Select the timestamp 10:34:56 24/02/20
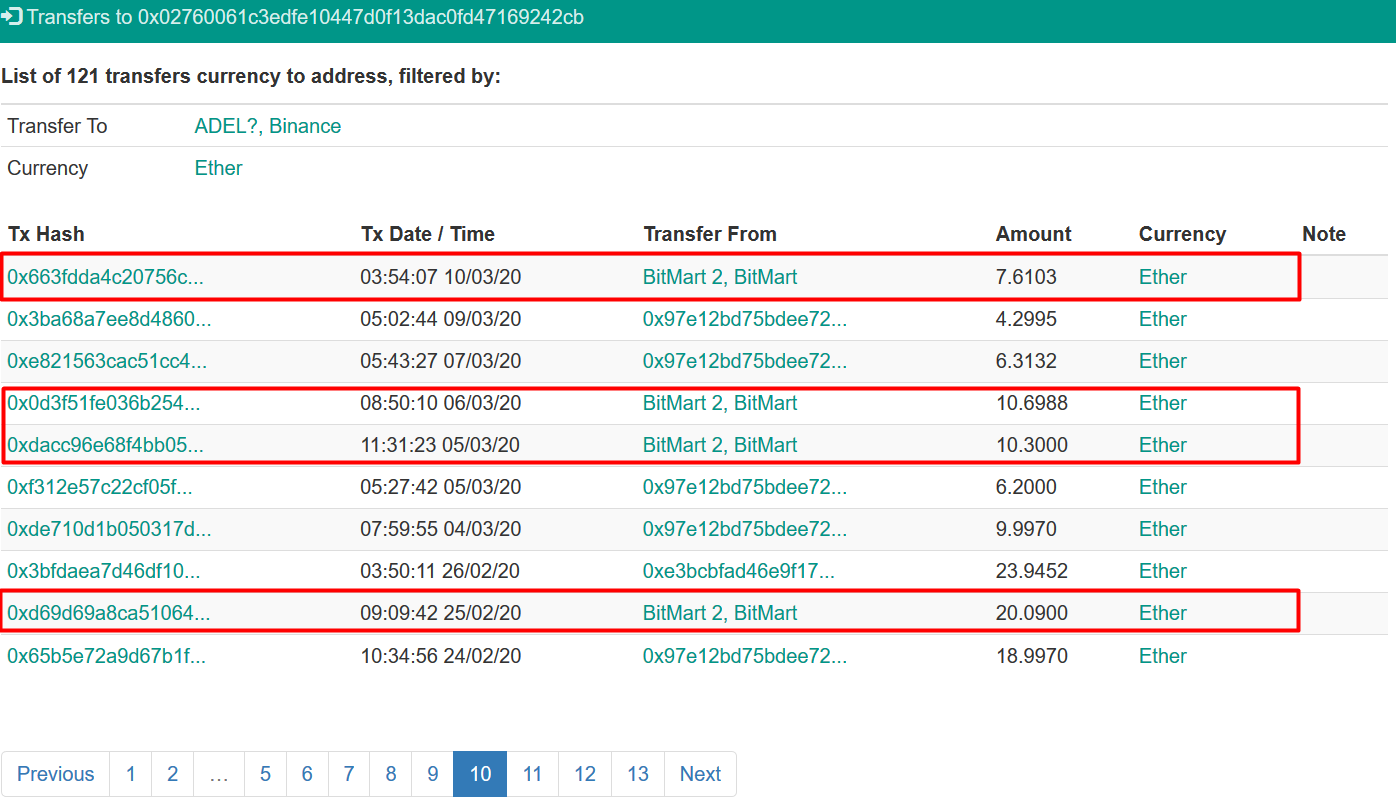Image resolution: width=1396 pixels, height=807 pixels. [440, 656]
